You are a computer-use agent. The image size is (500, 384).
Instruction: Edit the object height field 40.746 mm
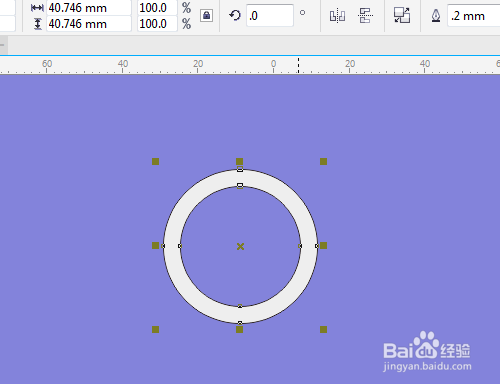pyautogui.click(x=89, y=24)
